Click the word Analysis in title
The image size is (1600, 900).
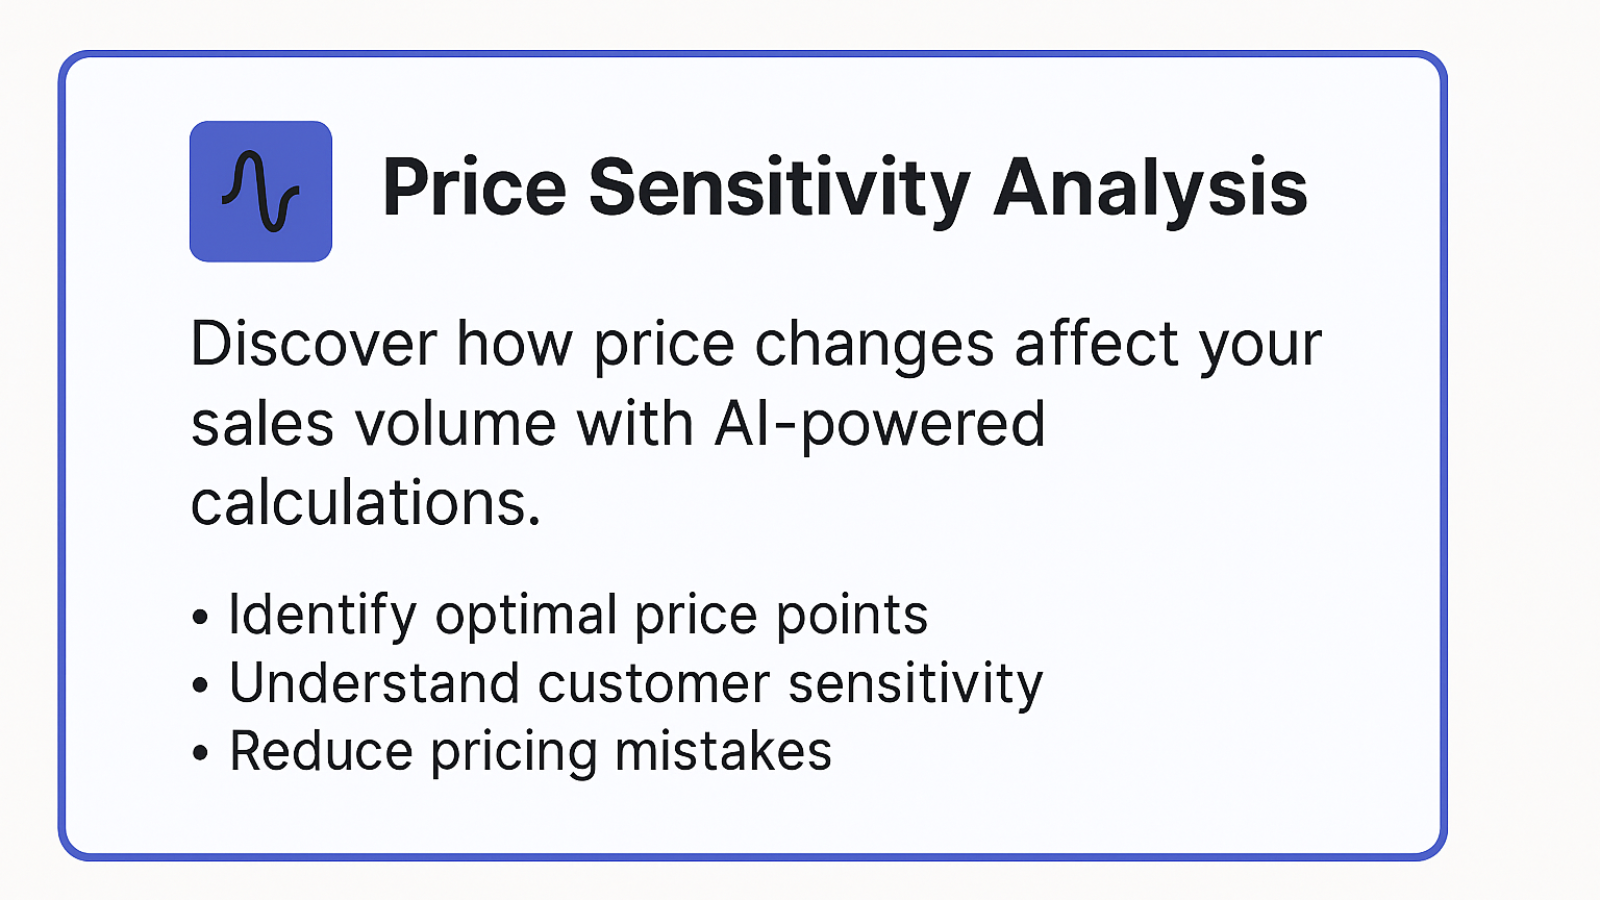[1150, 189]
